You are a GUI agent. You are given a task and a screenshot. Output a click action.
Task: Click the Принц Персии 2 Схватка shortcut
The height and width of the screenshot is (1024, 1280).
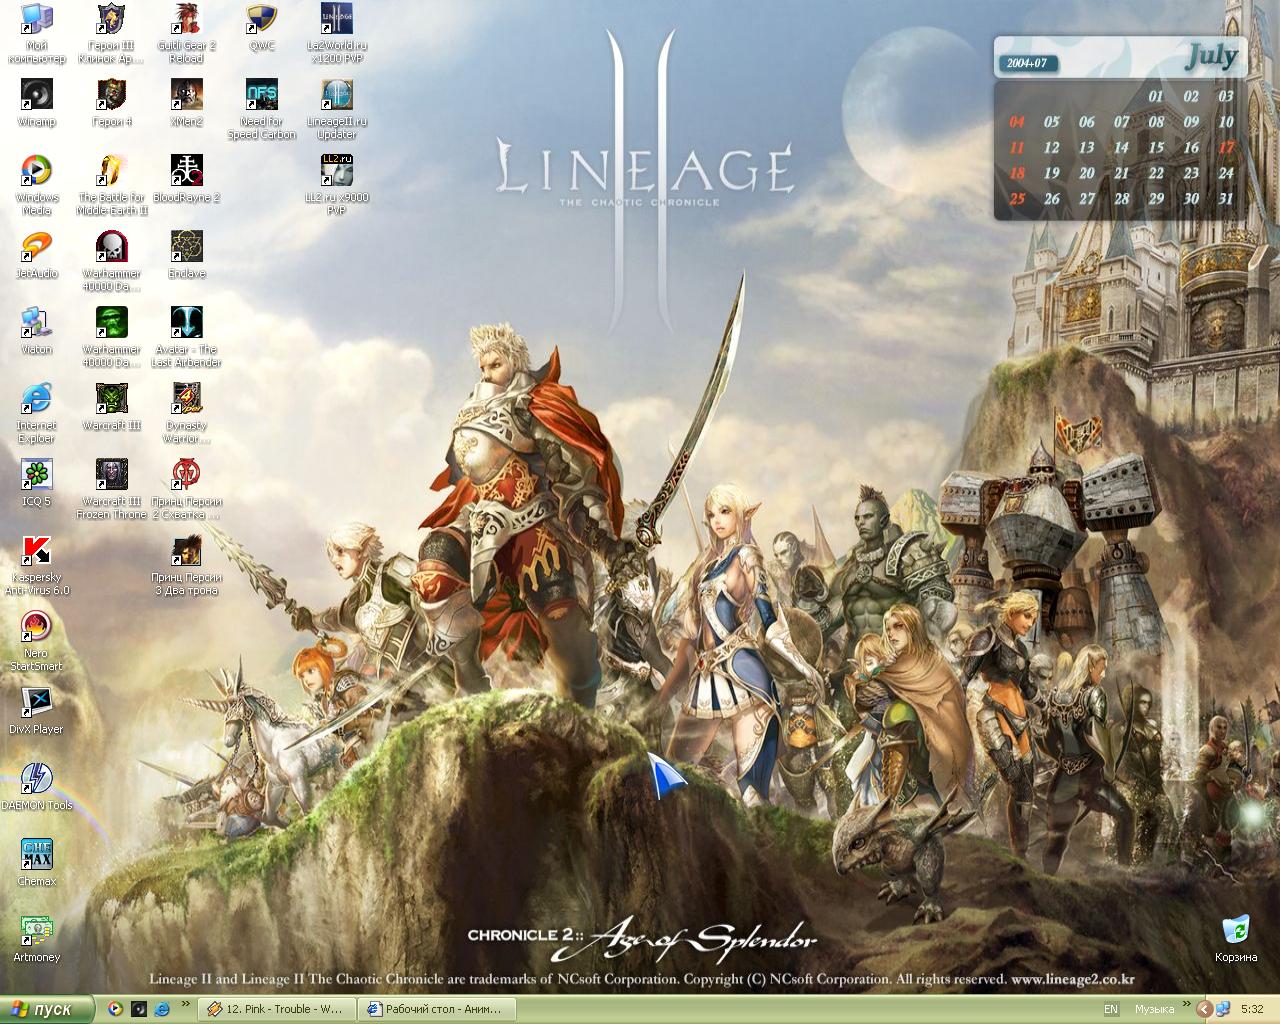tap(186, 489)
